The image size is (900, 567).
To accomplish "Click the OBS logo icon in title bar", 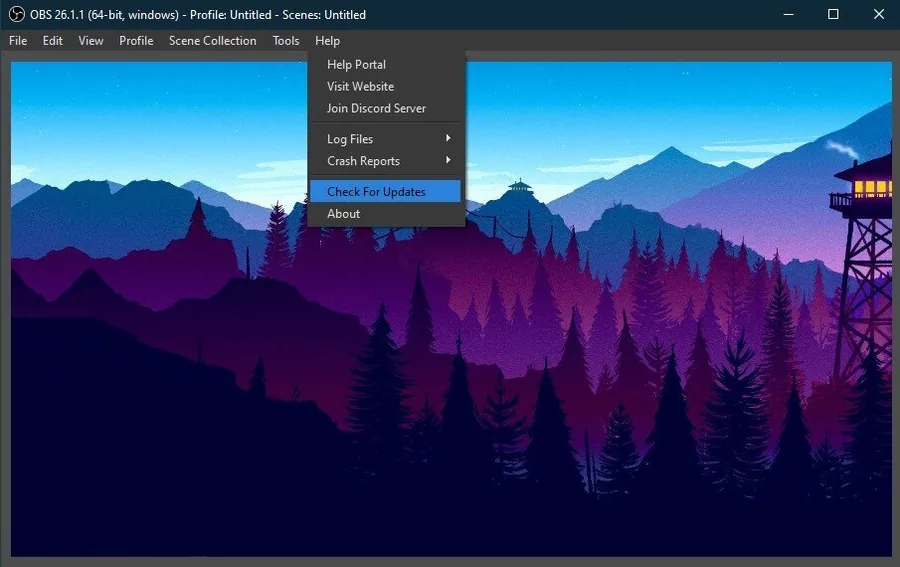I will [x=17, y=14].
